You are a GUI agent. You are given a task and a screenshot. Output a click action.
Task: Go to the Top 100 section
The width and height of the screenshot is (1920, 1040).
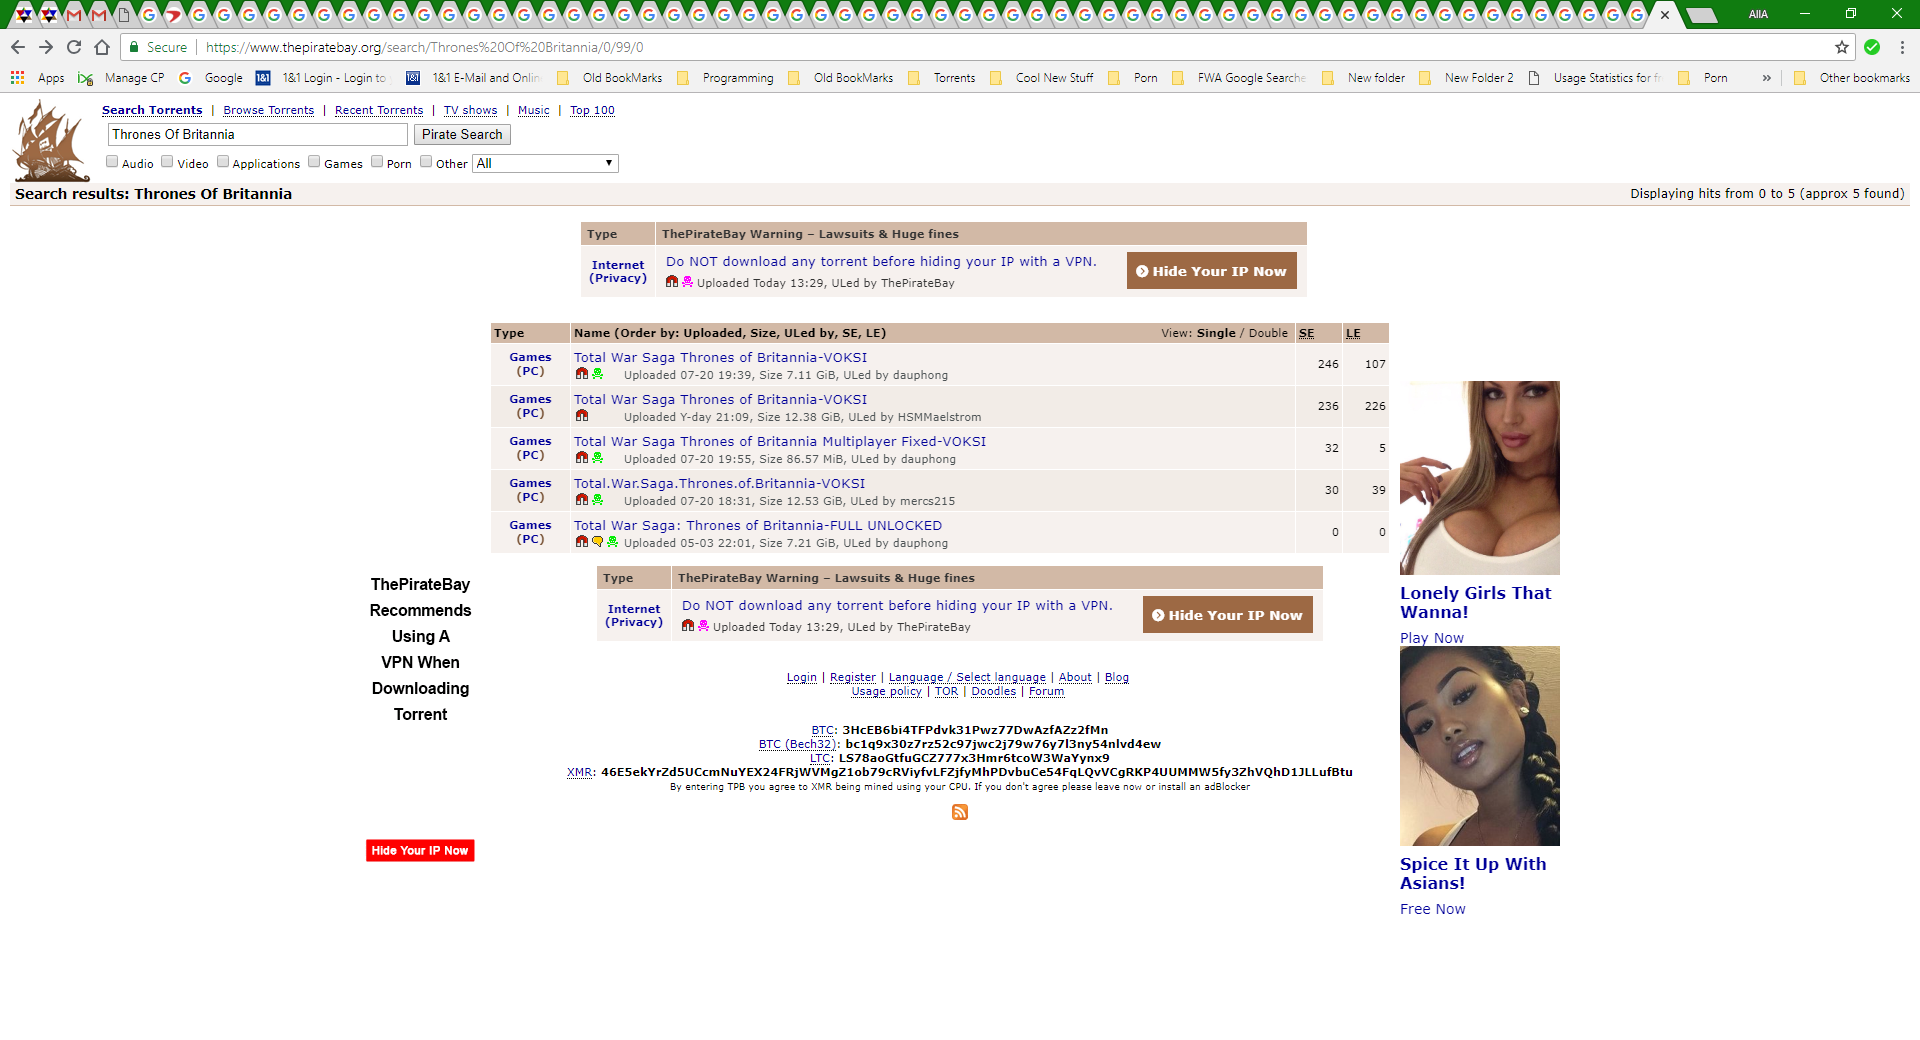[592, 110]
